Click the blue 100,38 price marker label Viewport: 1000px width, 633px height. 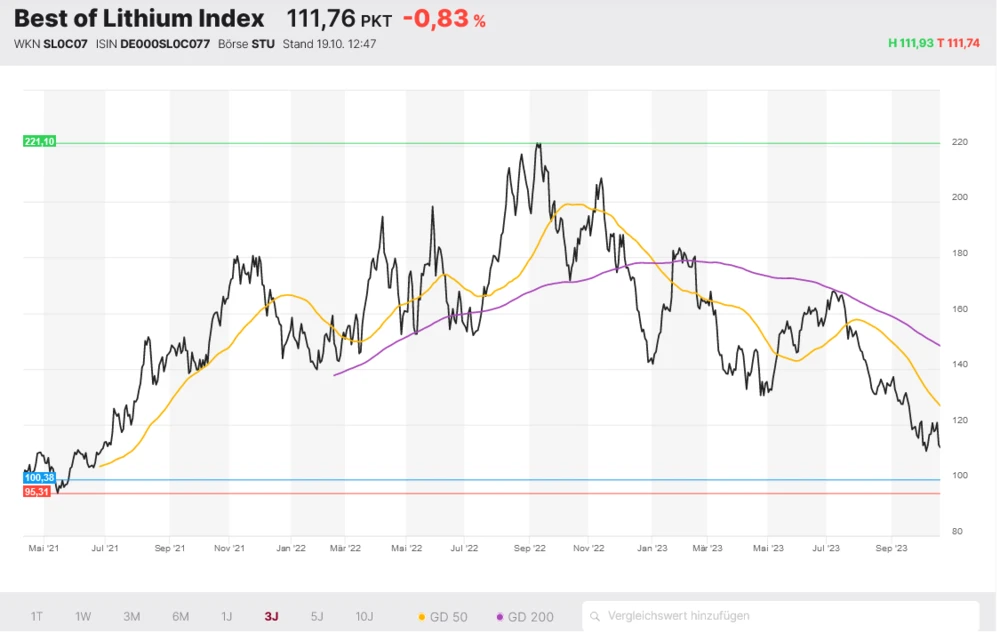click(x=39, y=478)
